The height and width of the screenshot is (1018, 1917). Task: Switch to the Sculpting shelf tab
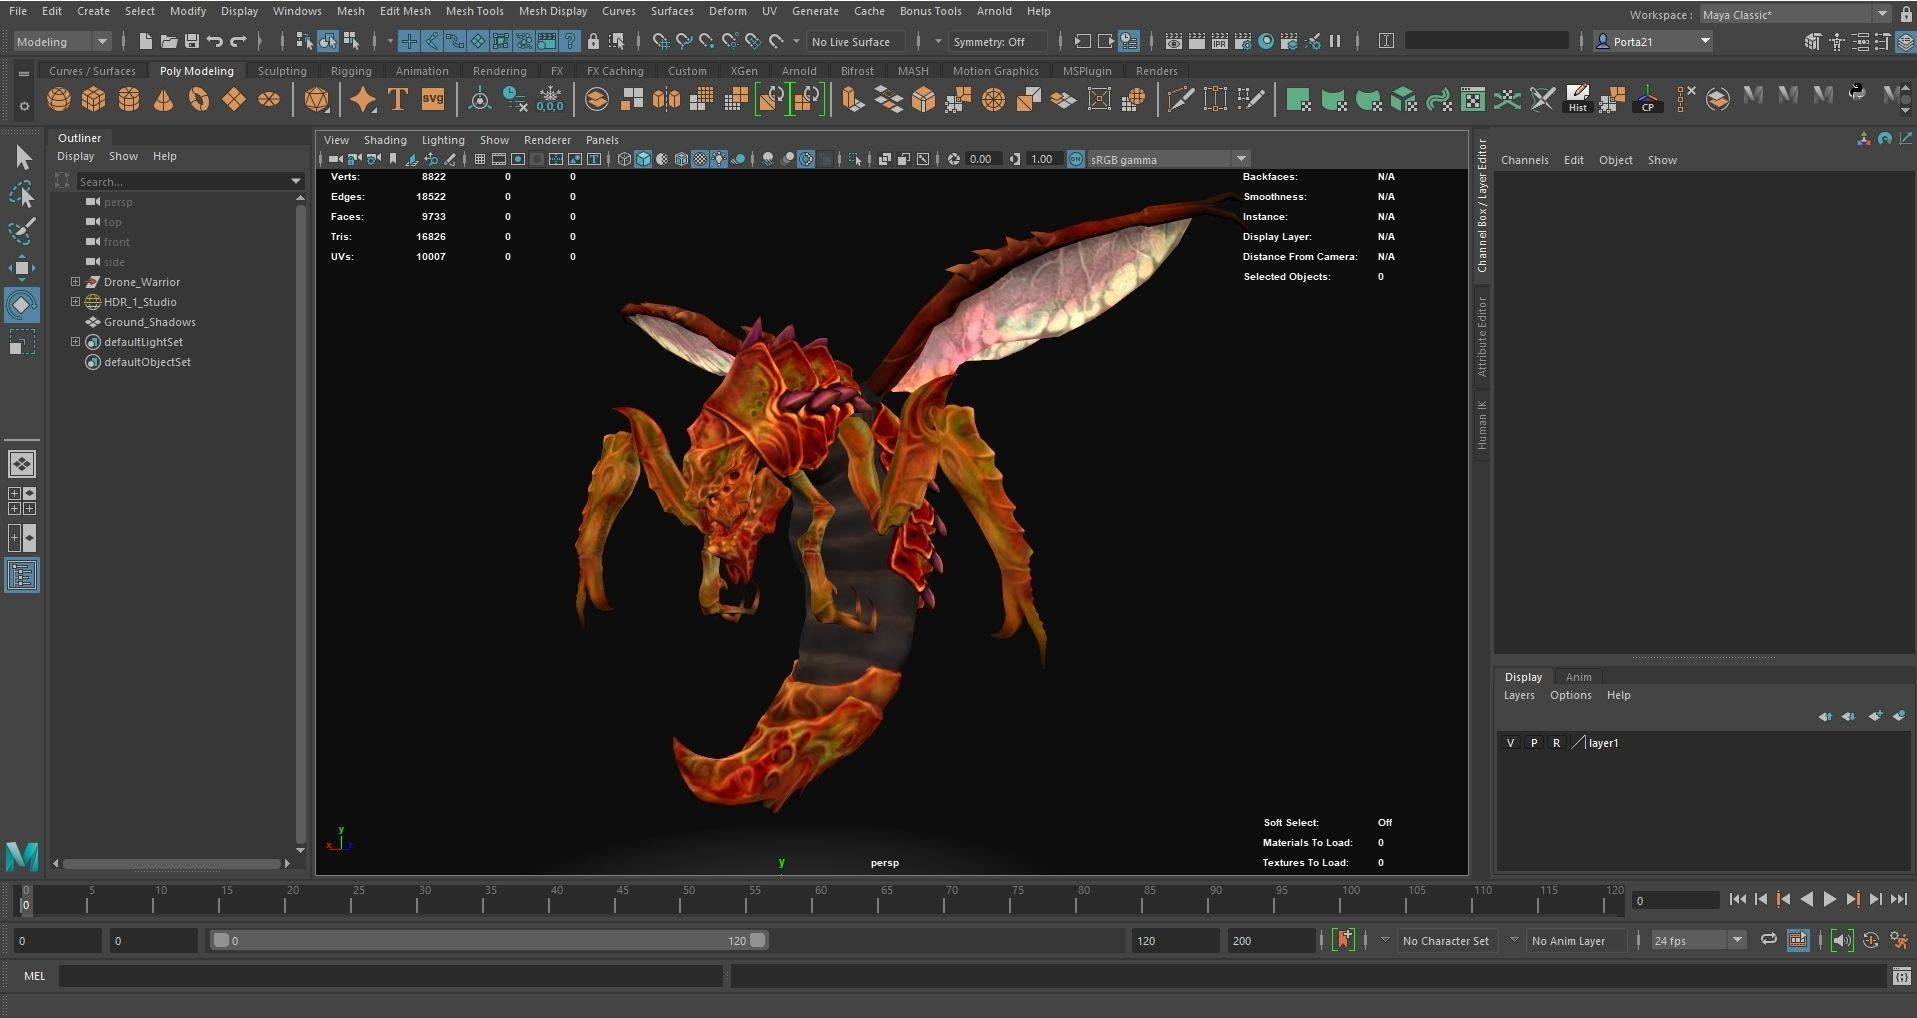(282, 71)
